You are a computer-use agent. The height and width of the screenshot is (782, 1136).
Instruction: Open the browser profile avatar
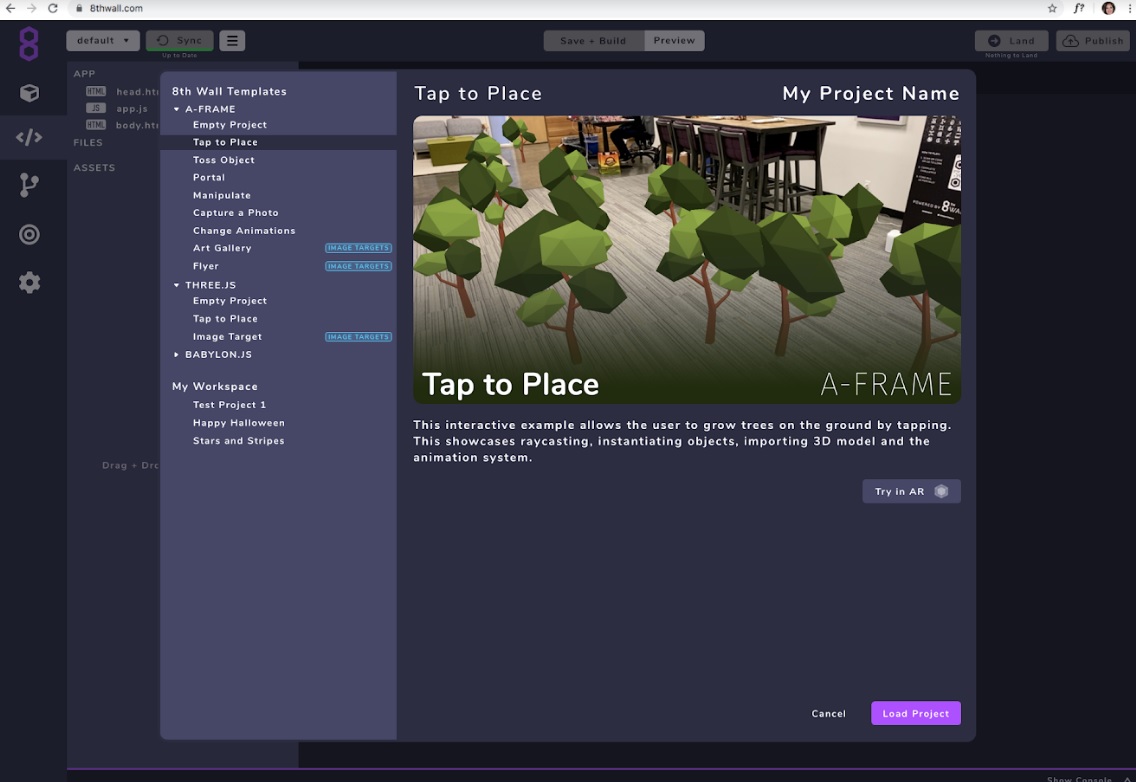(x=1108, y=8)
